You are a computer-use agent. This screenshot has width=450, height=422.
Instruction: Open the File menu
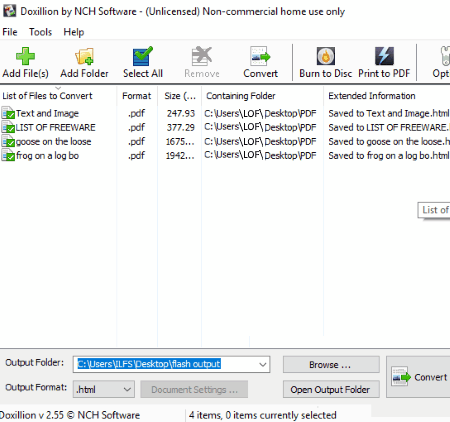(x=10, y=32)
